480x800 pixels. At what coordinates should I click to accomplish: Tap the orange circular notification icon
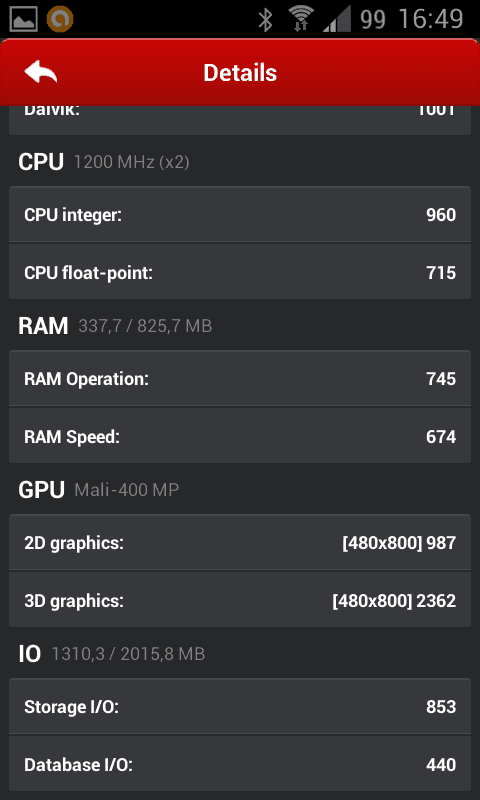coord(60,19)
